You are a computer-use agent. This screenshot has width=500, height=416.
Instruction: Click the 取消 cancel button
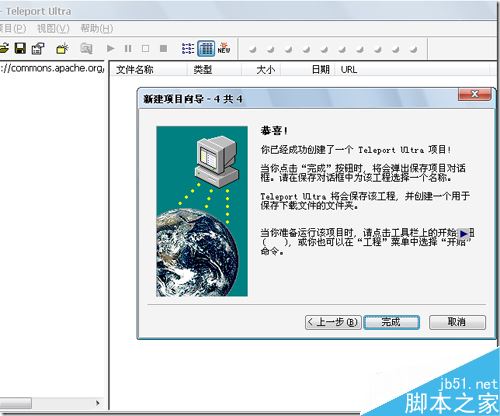[x=457, y=322]
